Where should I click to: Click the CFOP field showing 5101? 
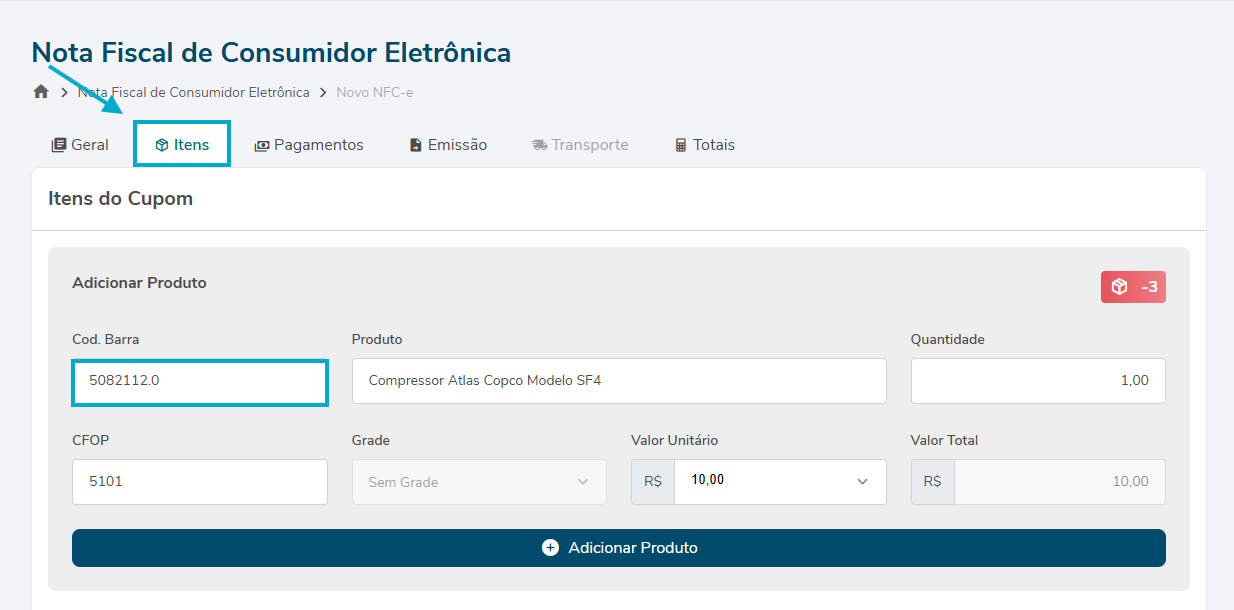point(200,482)
